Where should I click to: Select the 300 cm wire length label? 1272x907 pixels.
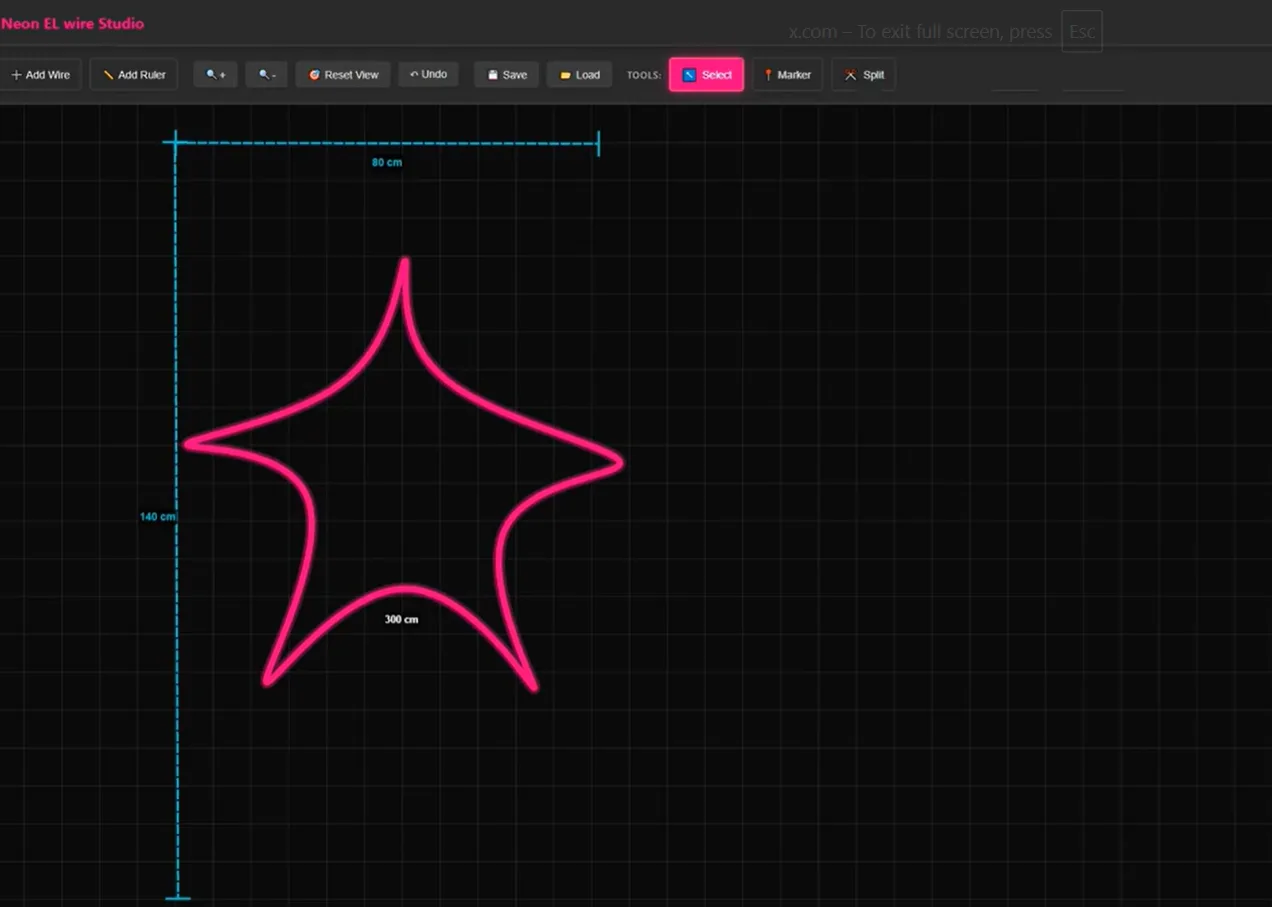click(x=401, y=619)
